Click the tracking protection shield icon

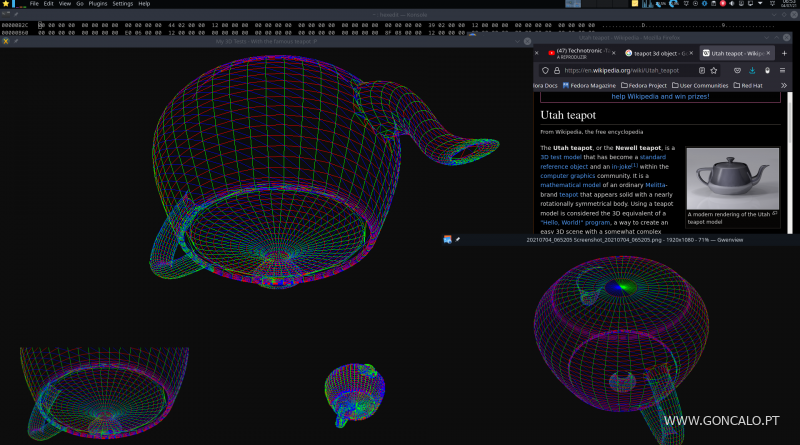point(545,70)
